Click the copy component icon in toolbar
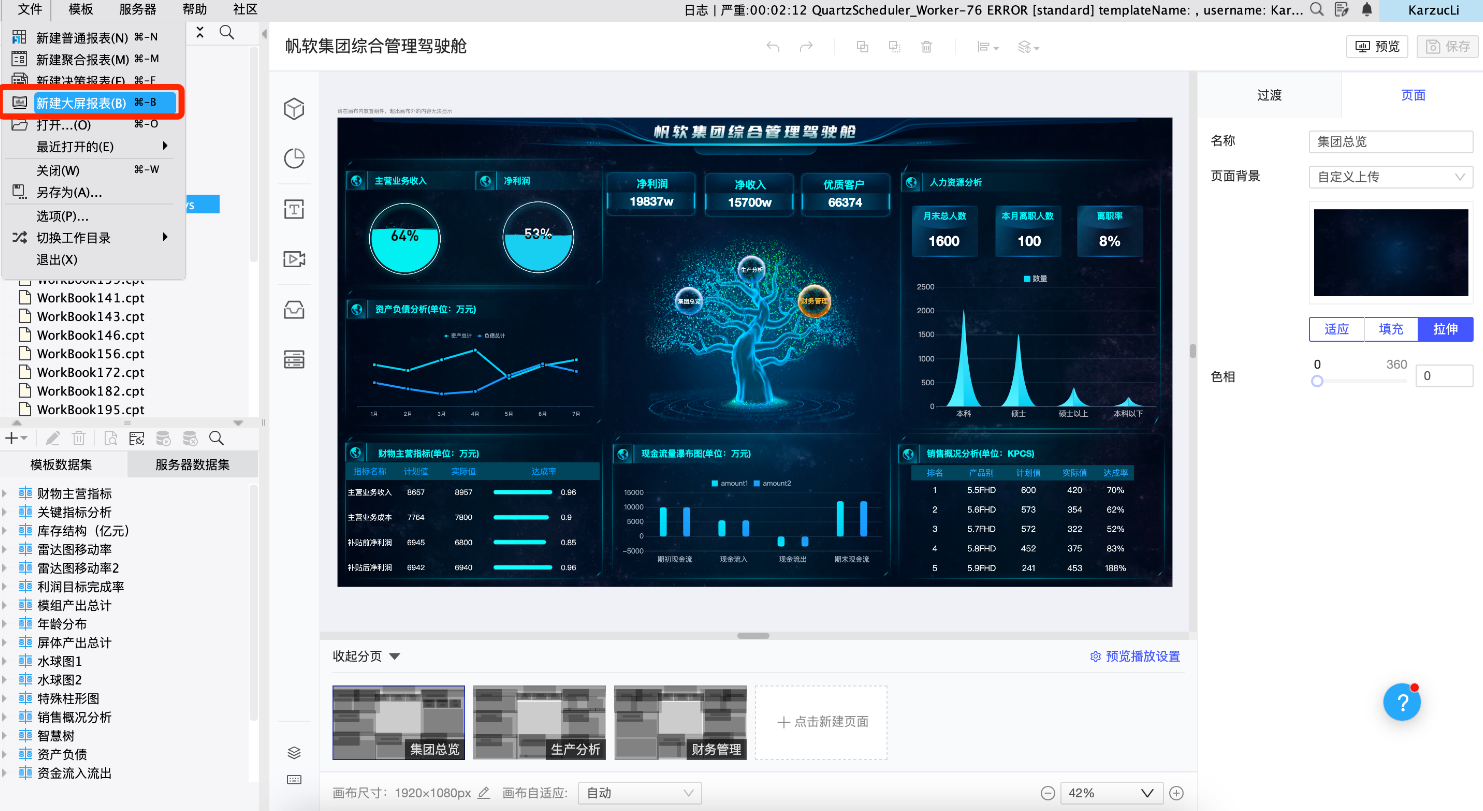The image size is (1483, 811). (862, 47)
